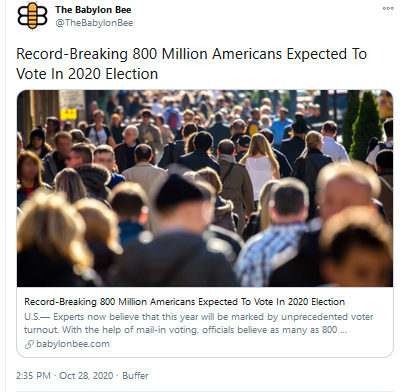Click the woman in white top in photo
The width and height of the screenshot is (400, 392).
tap(261, 167)
